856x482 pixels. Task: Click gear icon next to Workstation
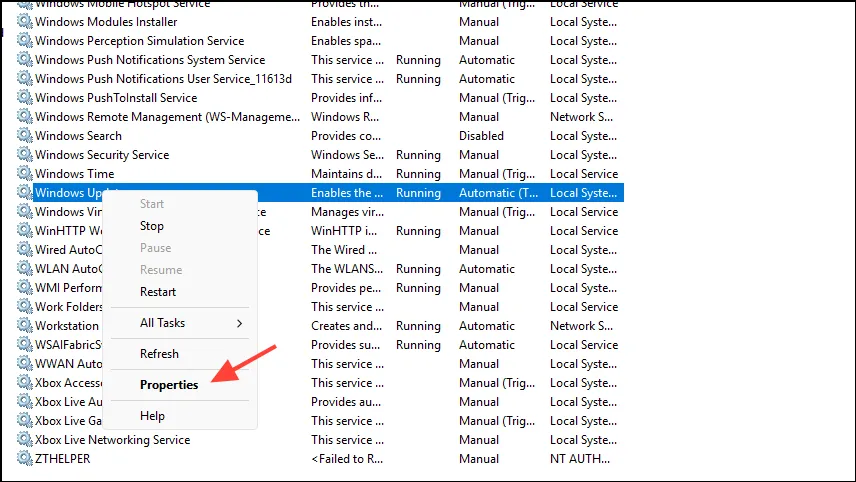[25, 326]
